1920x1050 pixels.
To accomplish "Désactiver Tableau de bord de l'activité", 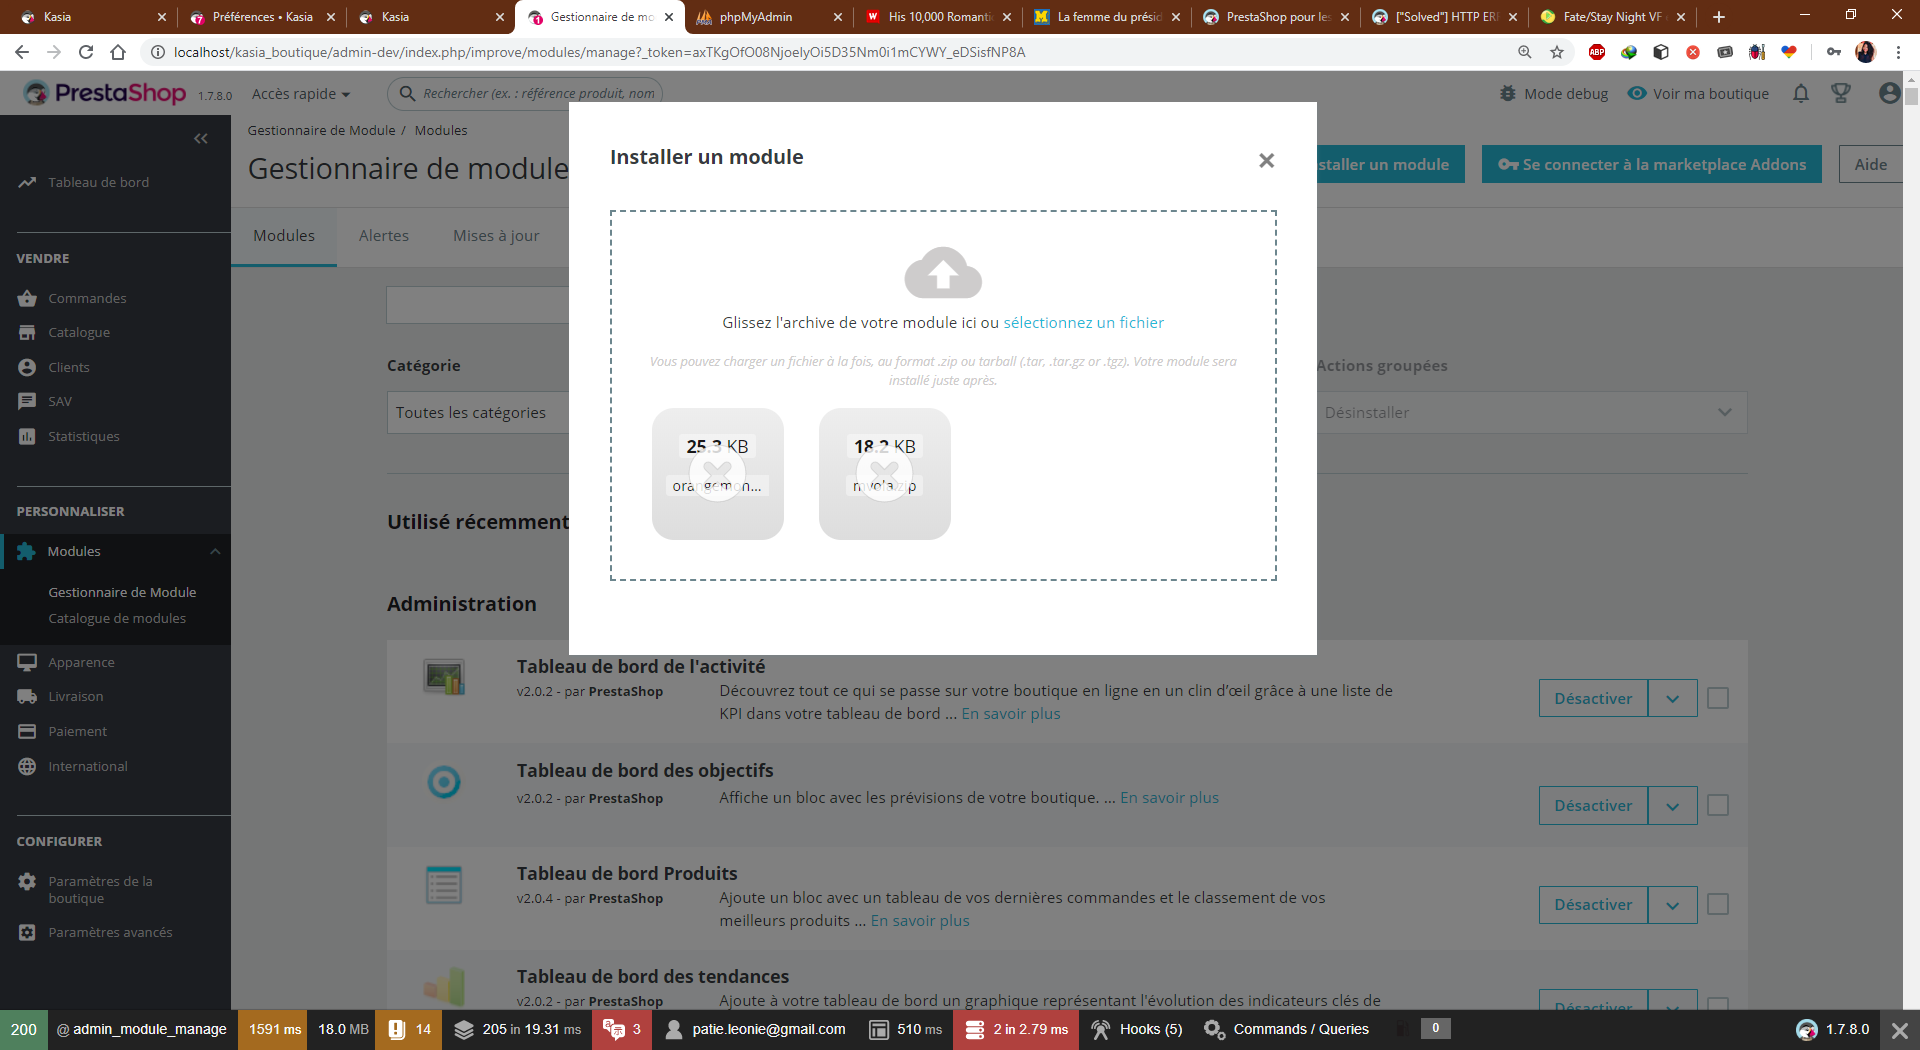I will coord(1593,698).
